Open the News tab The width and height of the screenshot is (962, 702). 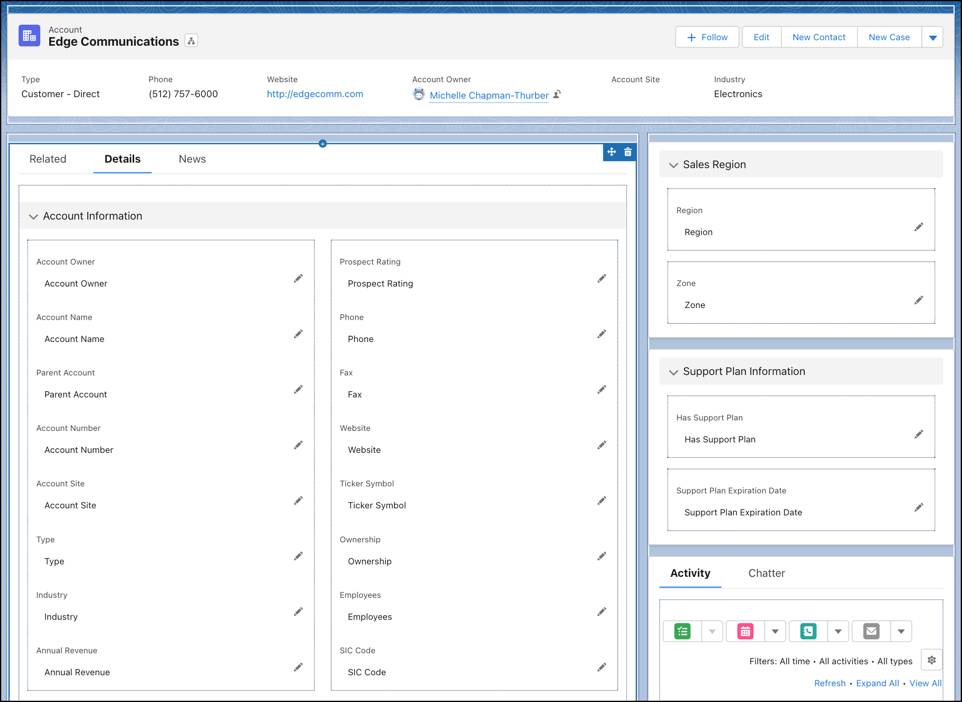coord(192,159)
